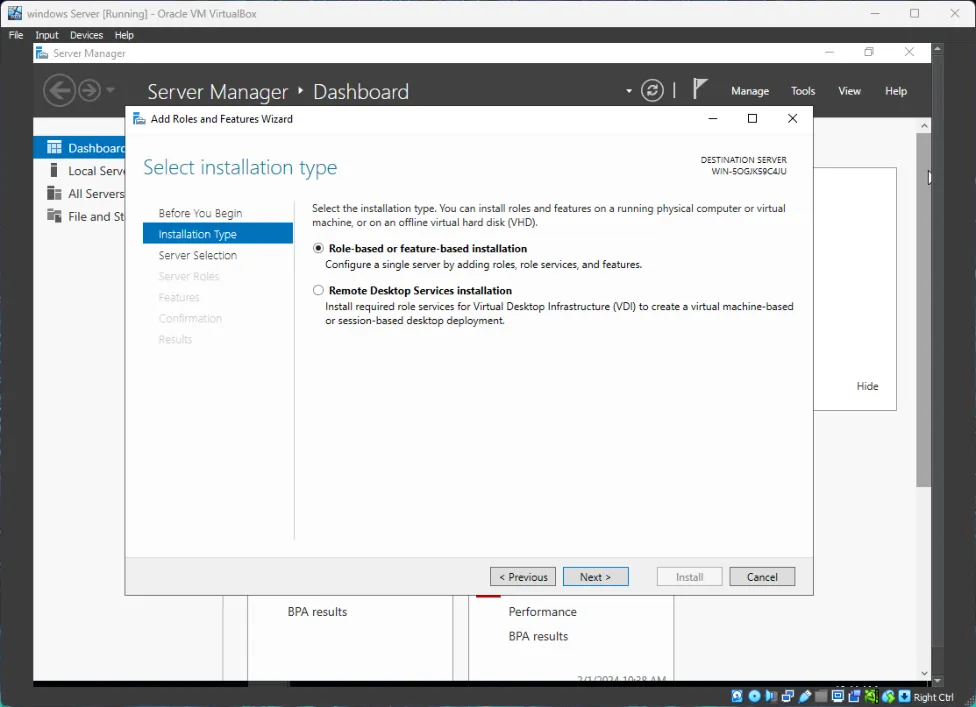
Task: Go to the Before You Begin step
Action: click(200, 213)
